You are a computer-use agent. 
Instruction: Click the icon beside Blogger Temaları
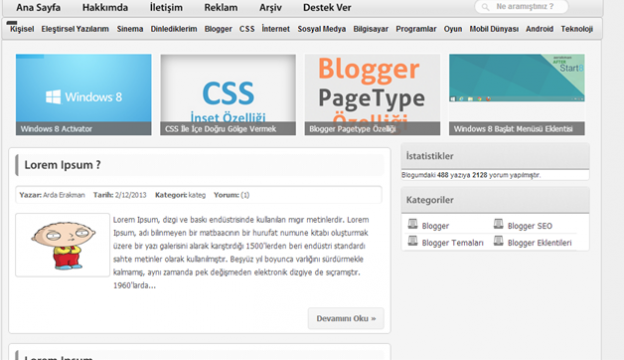[413, 241]
